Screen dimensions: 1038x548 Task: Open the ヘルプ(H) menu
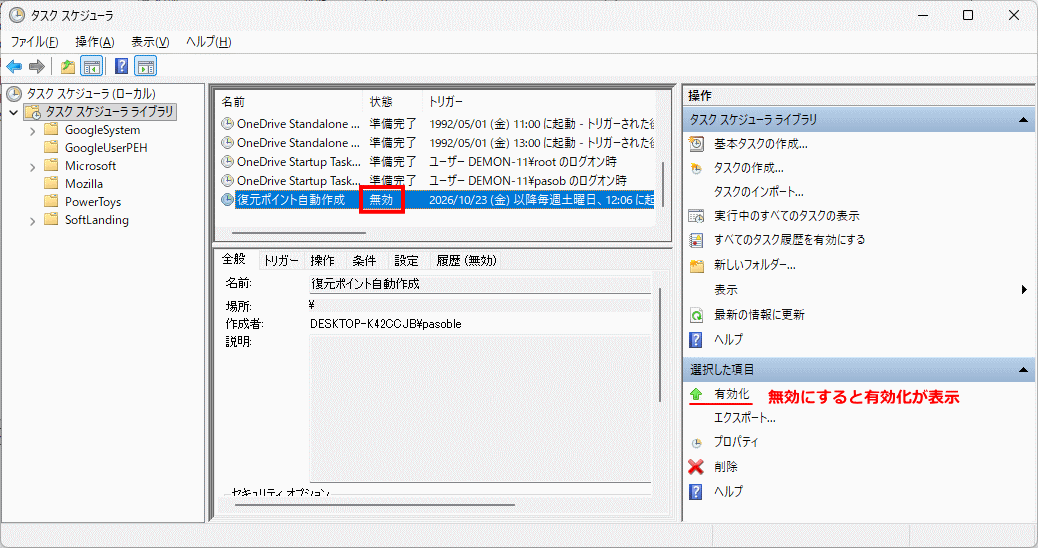pyautogui.click(x=209, y=42)
